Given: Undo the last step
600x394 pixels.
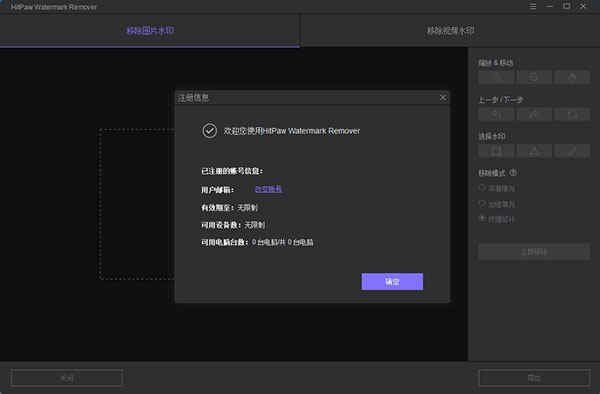Looking at the screenshot, I should click(x=496, y=114).
